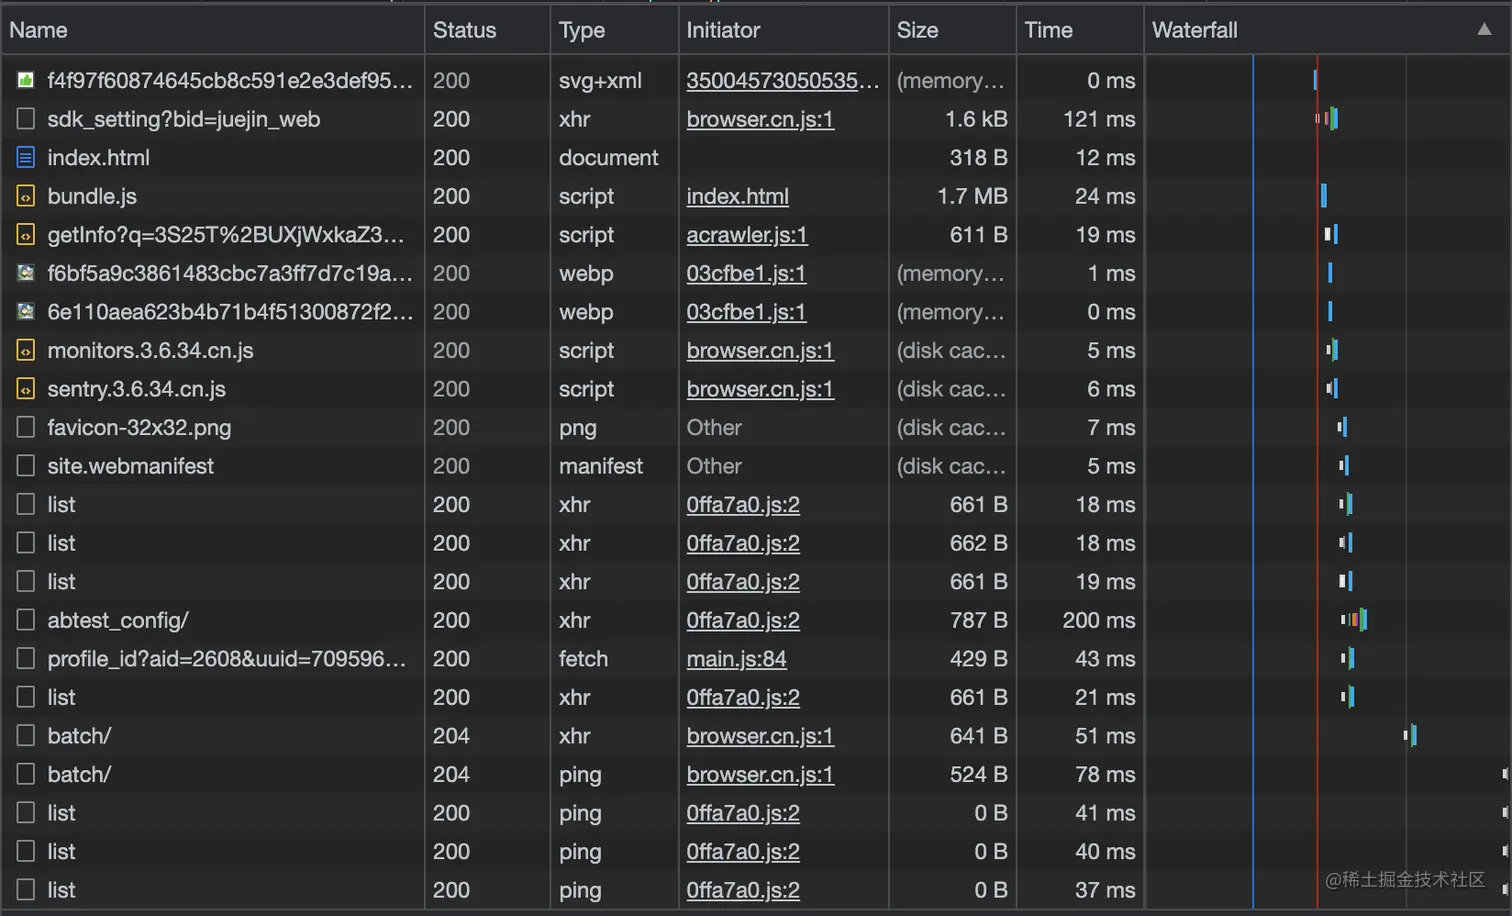The image size is (1512, 916).
Task: Click the image icon beside 6e110aea623b4b71b4f51300872f2
Action: click(x=26, y=312)
